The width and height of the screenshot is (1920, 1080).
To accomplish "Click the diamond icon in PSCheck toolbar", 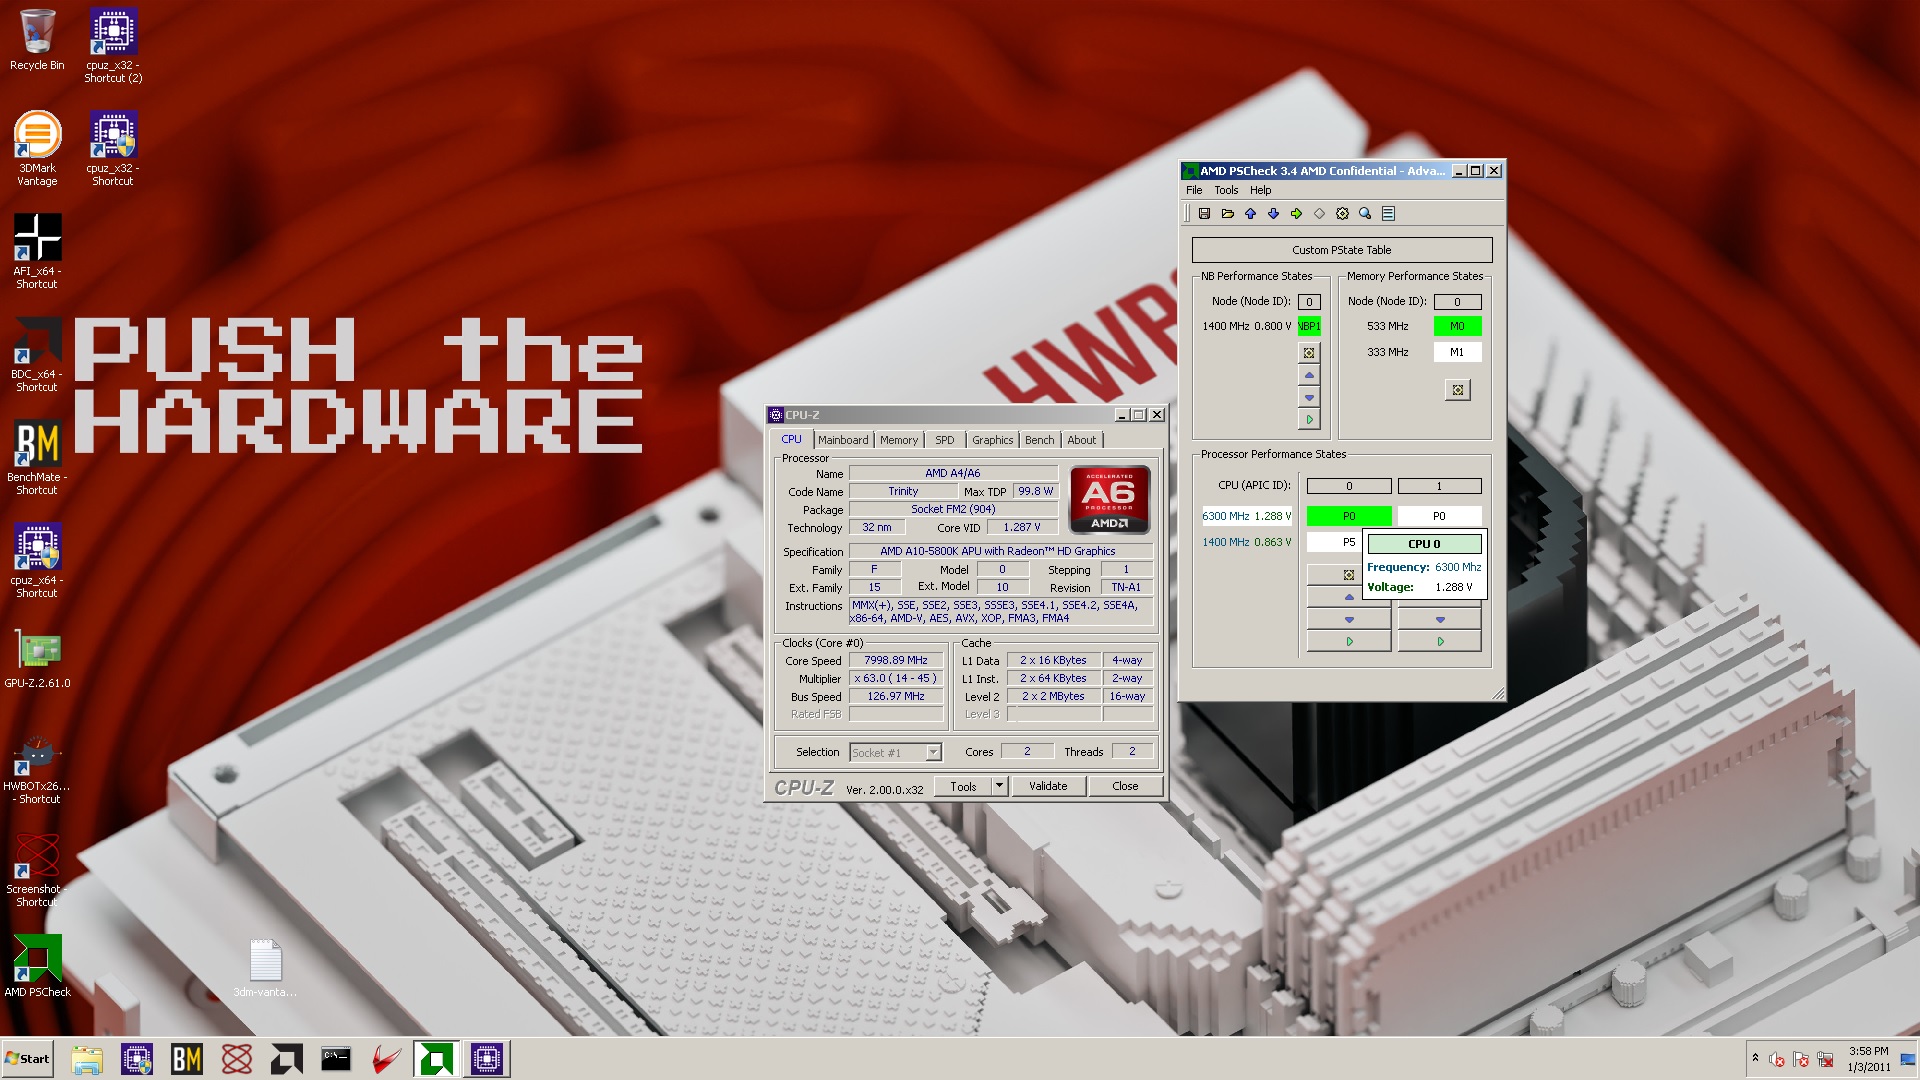I will pos(1319,214).
